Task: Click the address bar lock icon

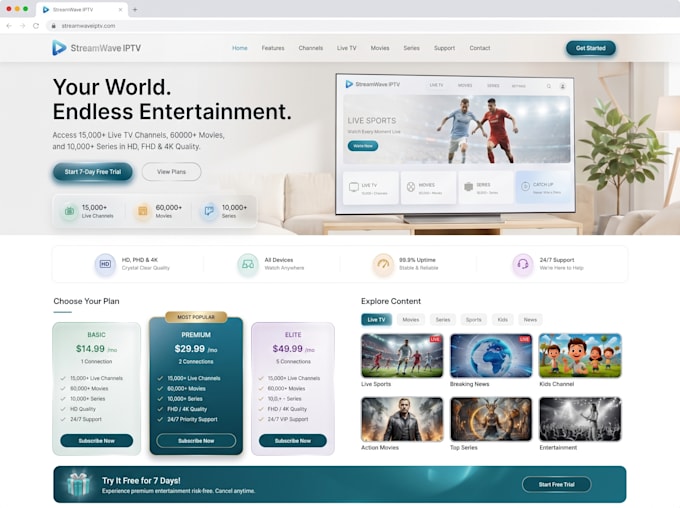Action: 53,26
